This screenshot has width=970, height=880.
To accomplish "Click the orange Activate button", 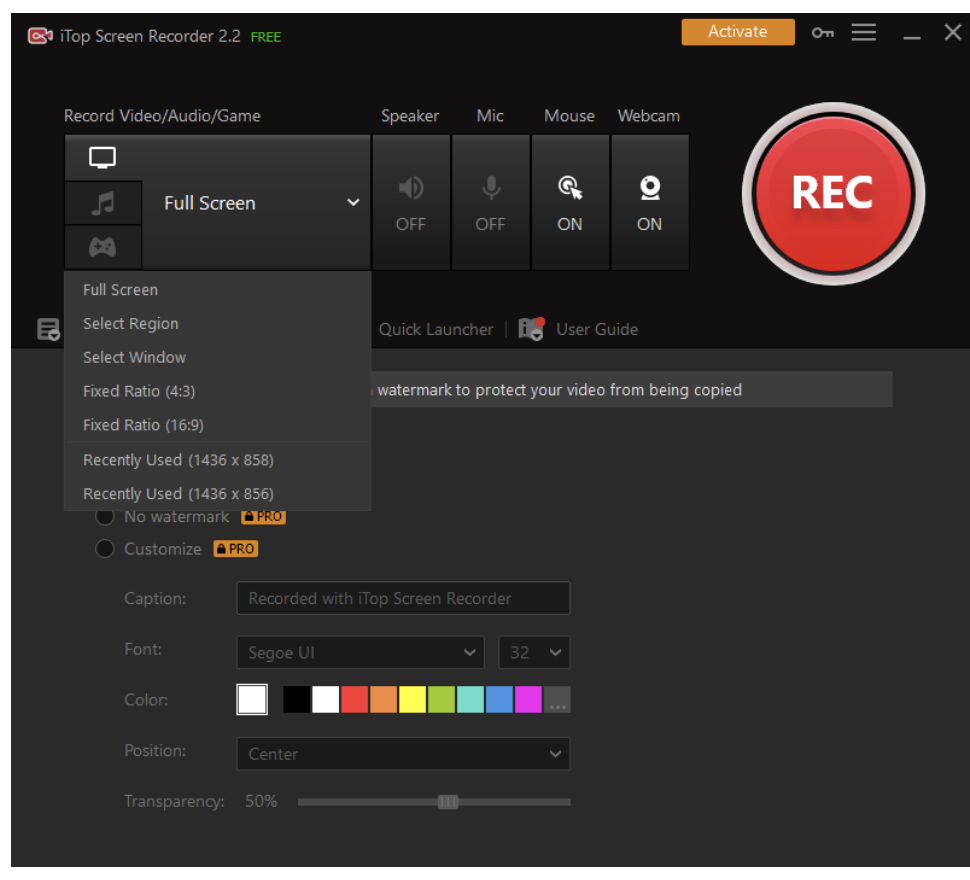I will 738,32.
